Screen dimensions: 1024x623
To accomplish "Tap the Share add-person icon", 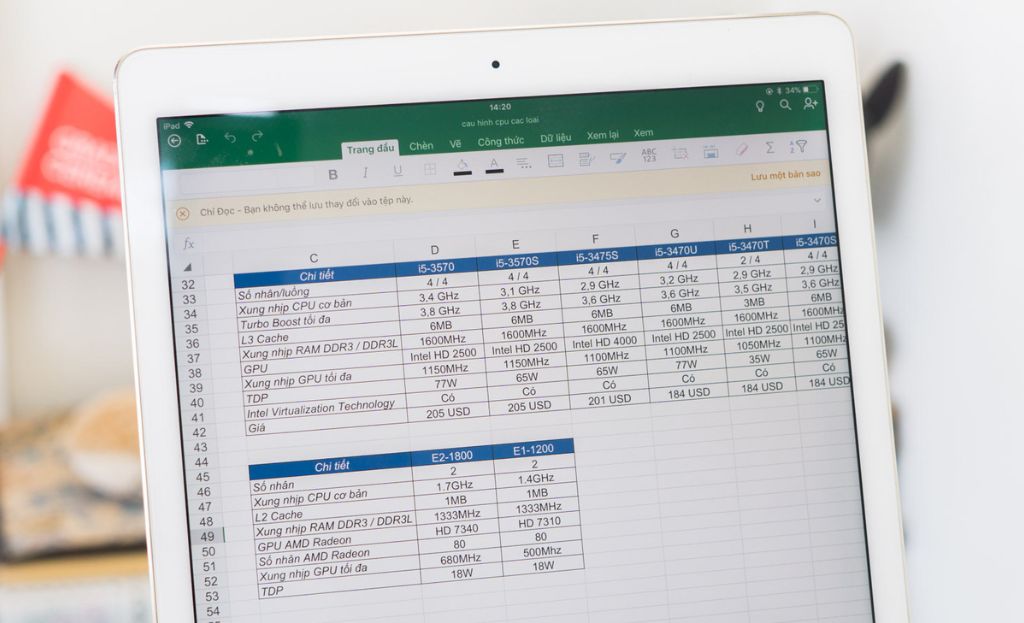I will point(810,103).
